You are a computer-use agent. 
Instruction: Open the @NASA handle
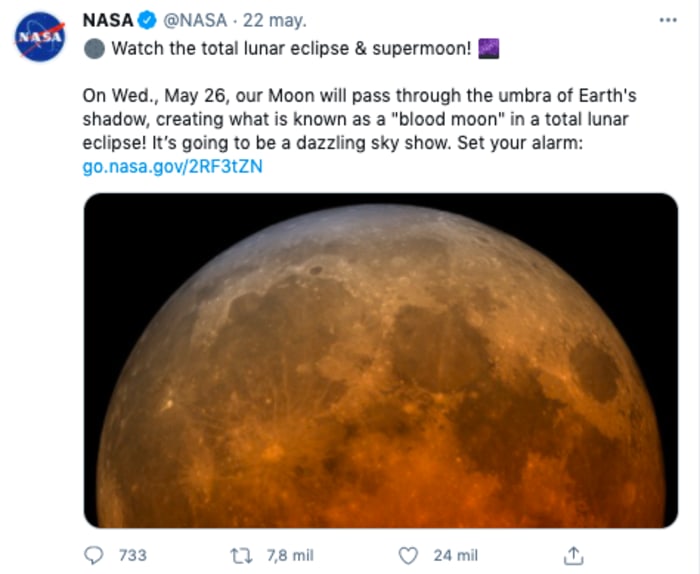click(192, 19)
